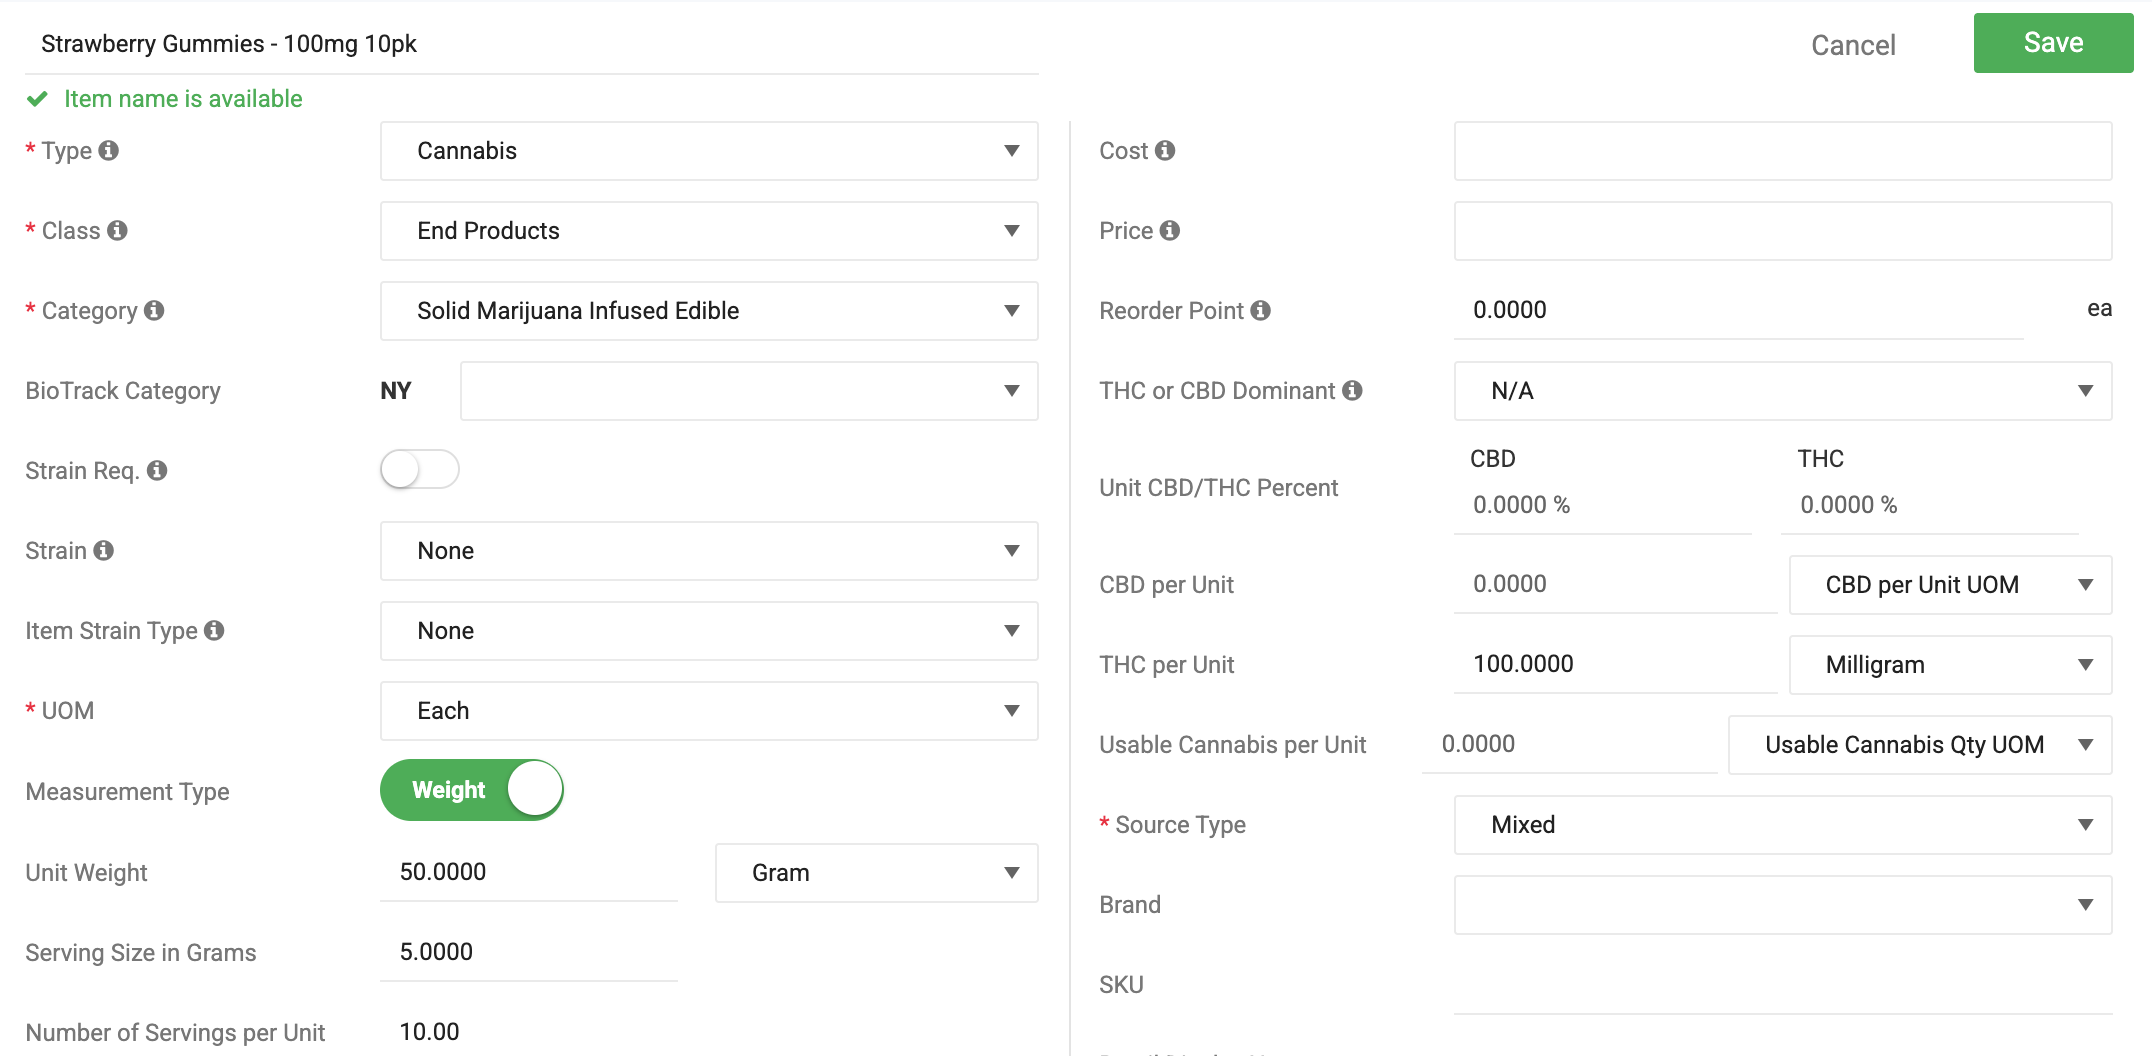Click the Item Strain Type info icon

coord(214,630)
